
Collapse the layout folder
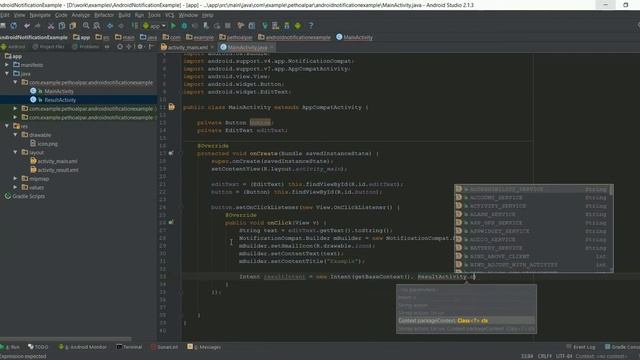tap(15, 152)
